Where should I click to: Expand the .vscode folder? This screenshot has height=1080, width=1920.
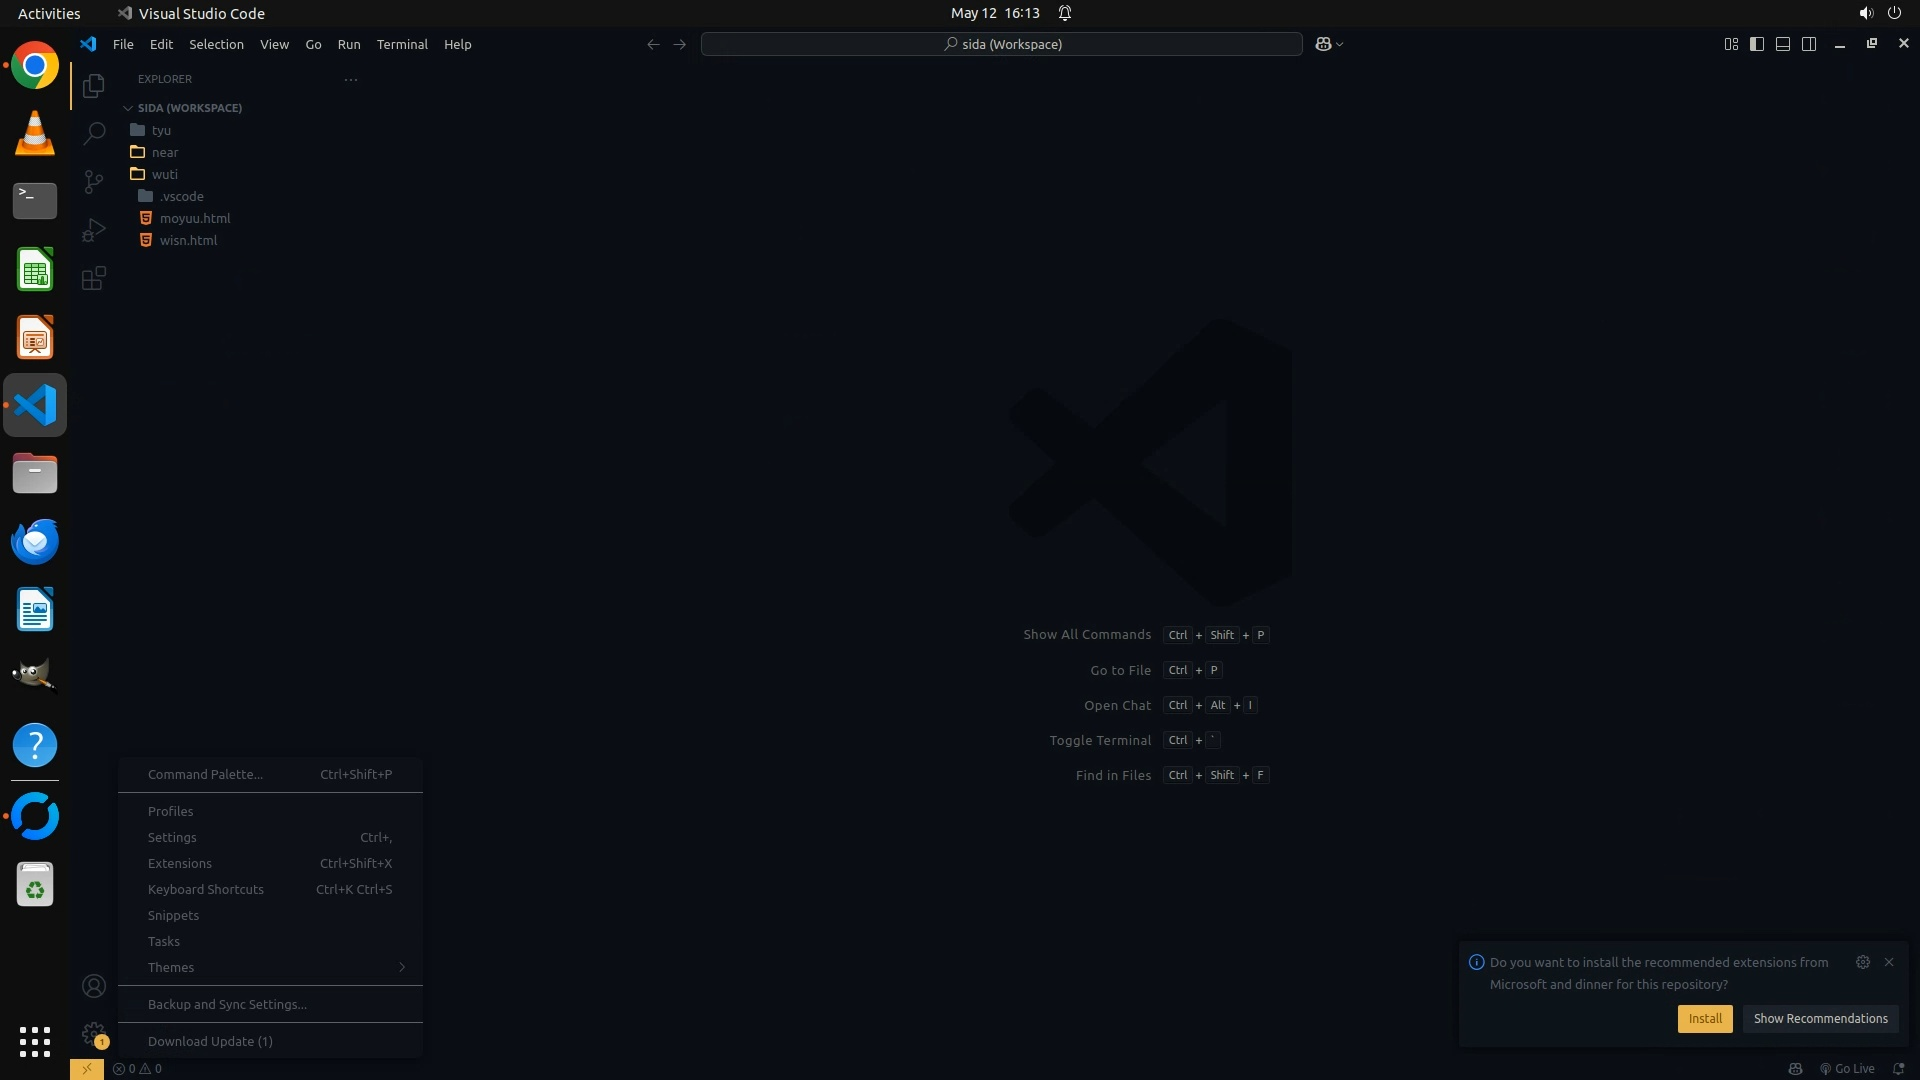181,196
